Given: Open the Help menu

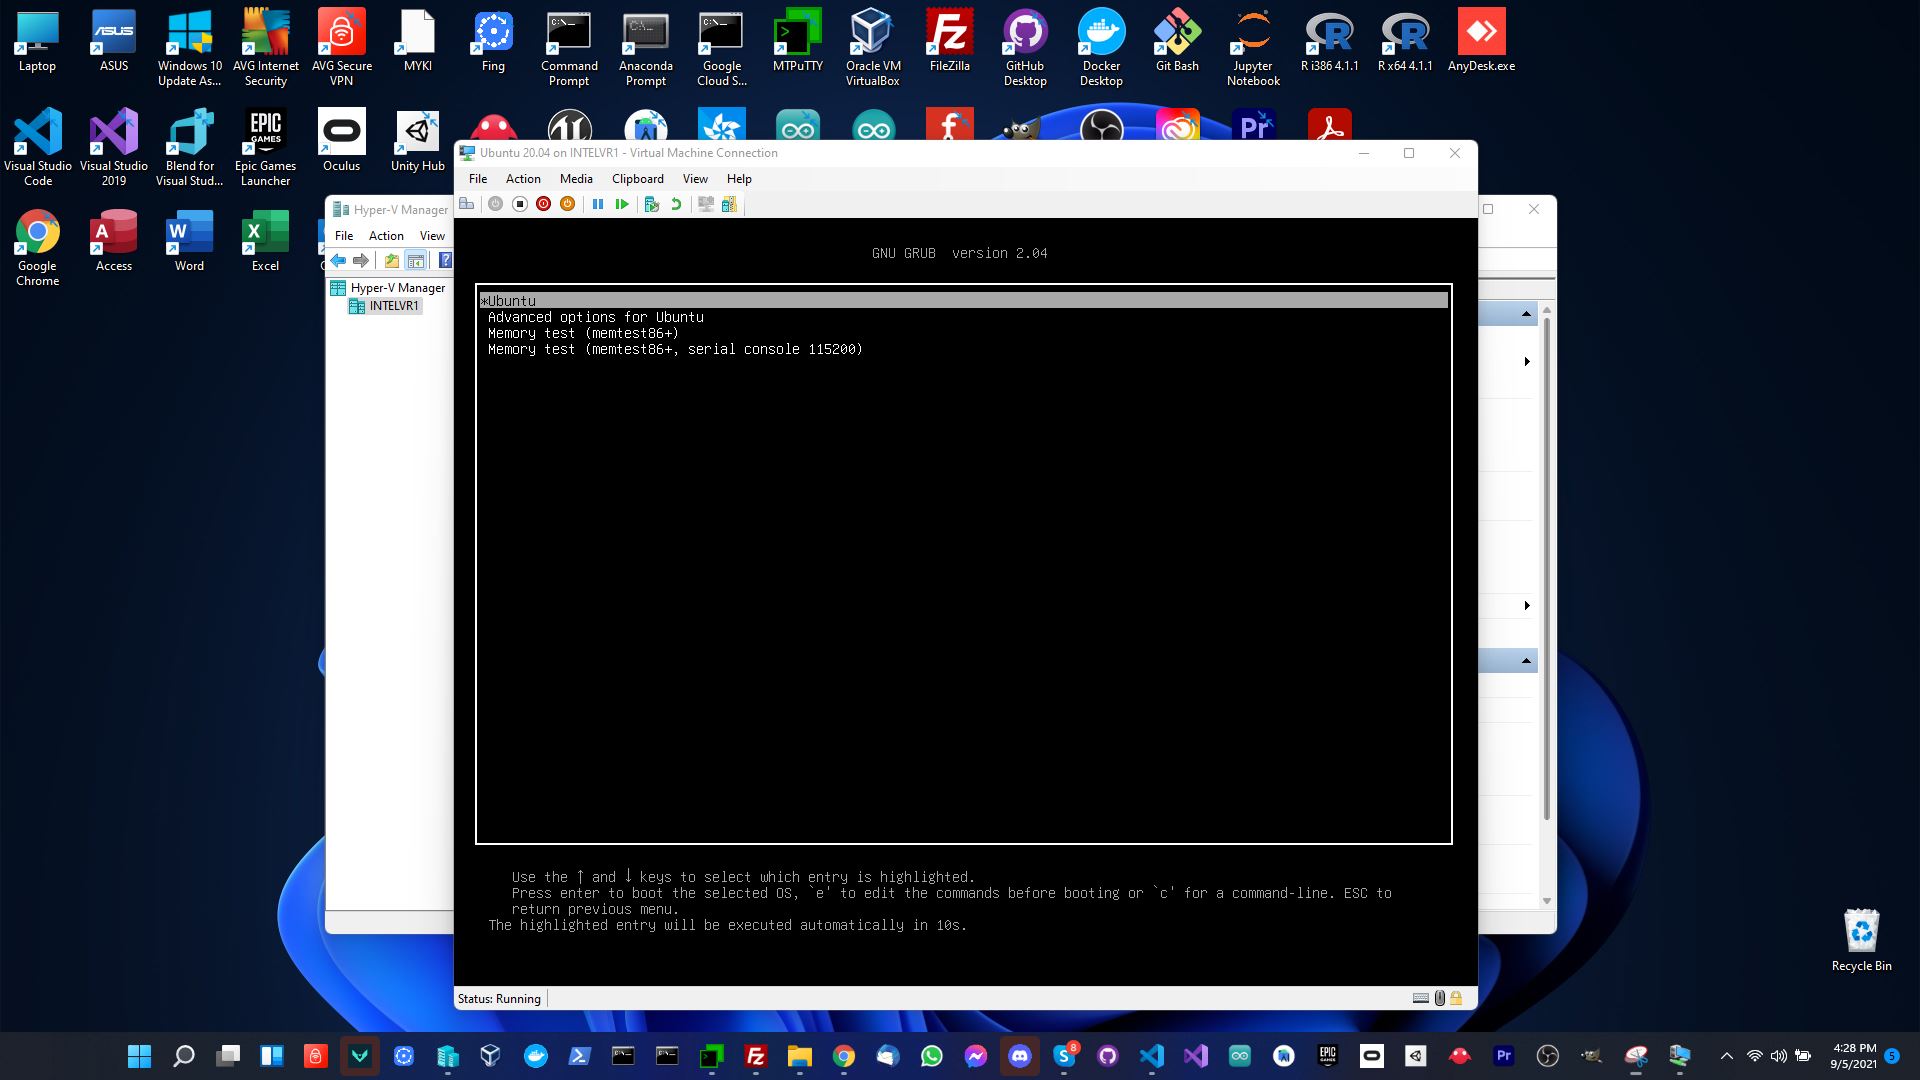Looking at the screenshot, I should click(x=739, y=179).
